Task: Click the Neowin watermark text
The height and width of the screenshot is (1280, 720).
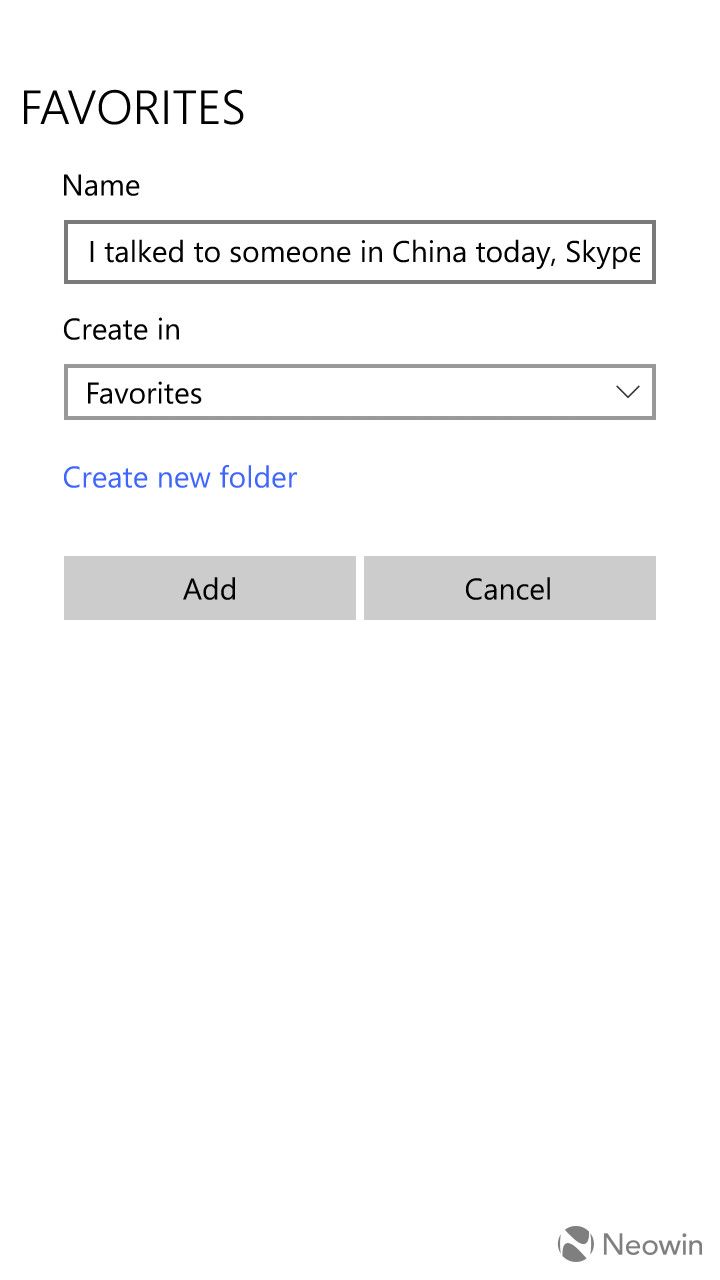Action: (652, 1245)
